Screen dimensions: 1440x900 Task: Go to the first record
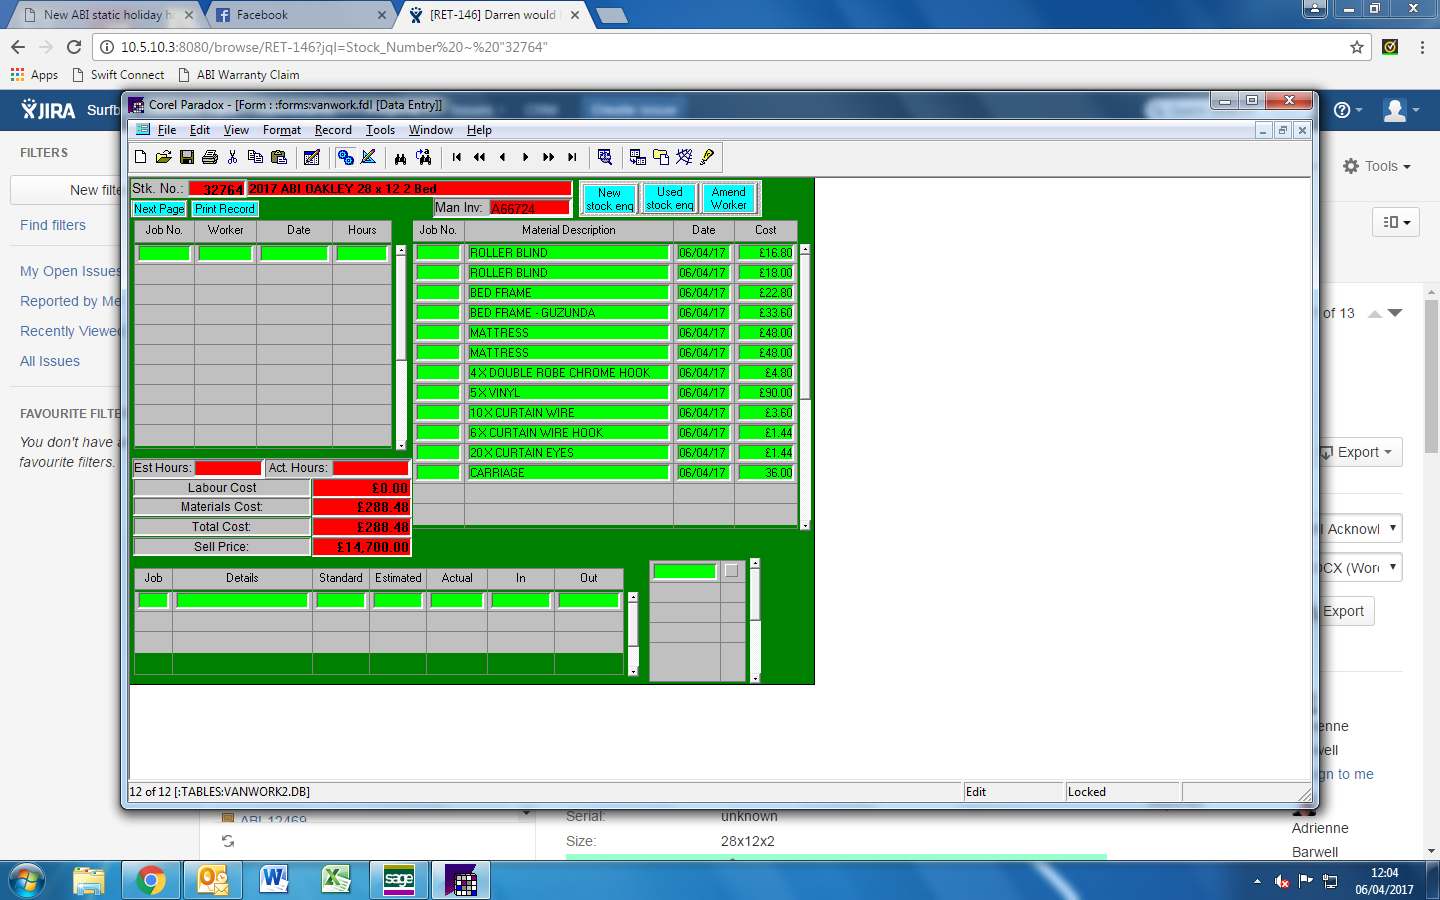tap(457, 157)
